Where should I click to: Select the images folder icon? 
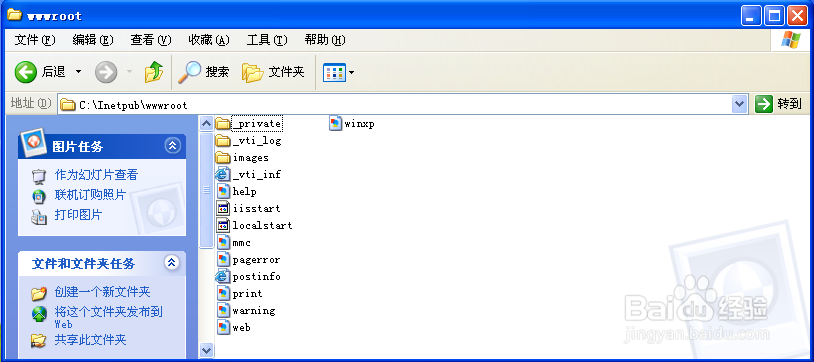pyautogui.click(x=223, y=157)
